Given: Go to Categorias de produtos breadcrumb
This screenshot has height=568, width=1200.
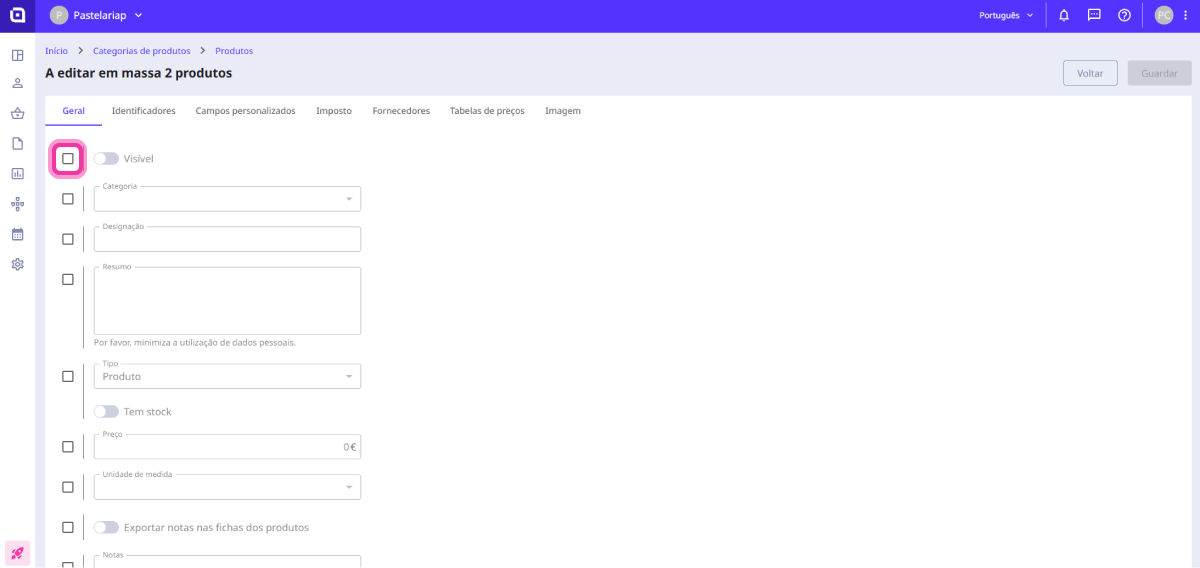Looking at the screenshot, I should 141,50.
